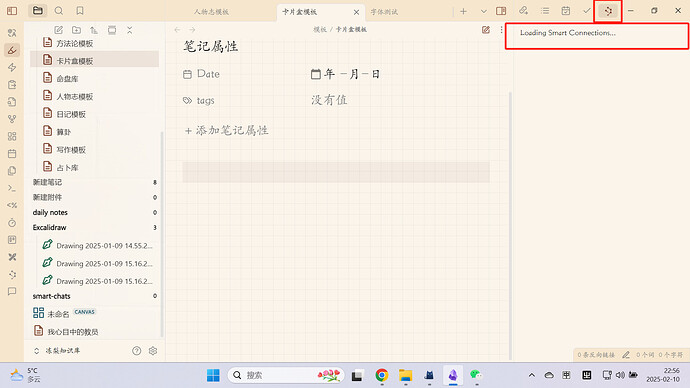Open the search panel magnifier icon
690x388 pixels.
point(59,11)
